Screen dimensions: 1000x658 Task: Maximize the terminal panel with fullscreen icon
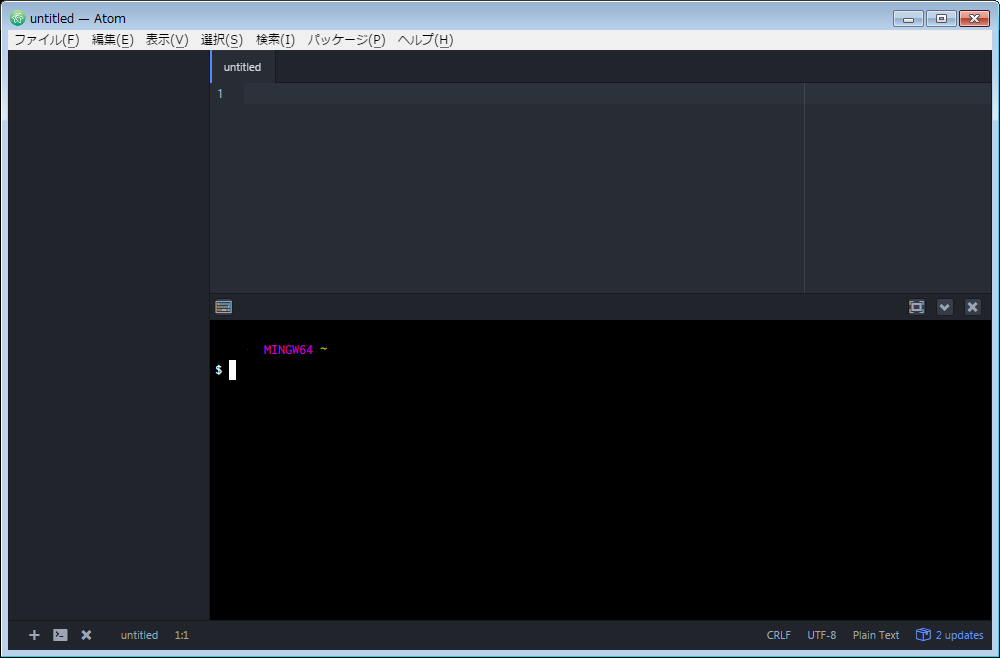(x=916, y=307)
